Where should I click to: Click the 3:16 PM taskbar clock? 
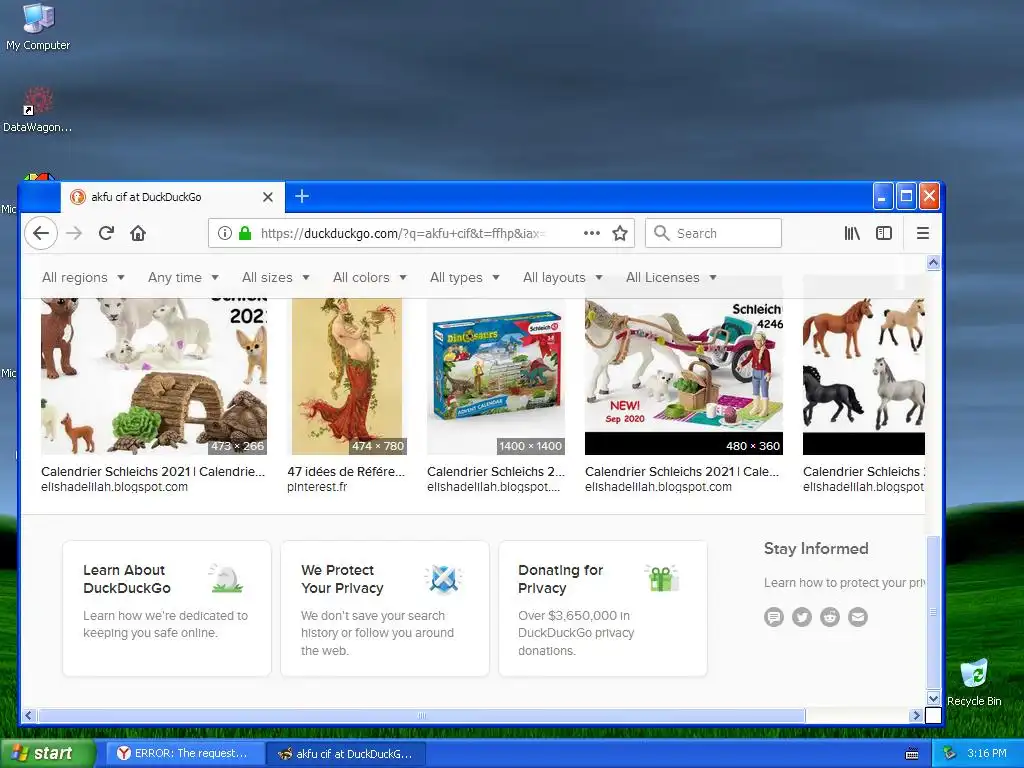(987, 754)
